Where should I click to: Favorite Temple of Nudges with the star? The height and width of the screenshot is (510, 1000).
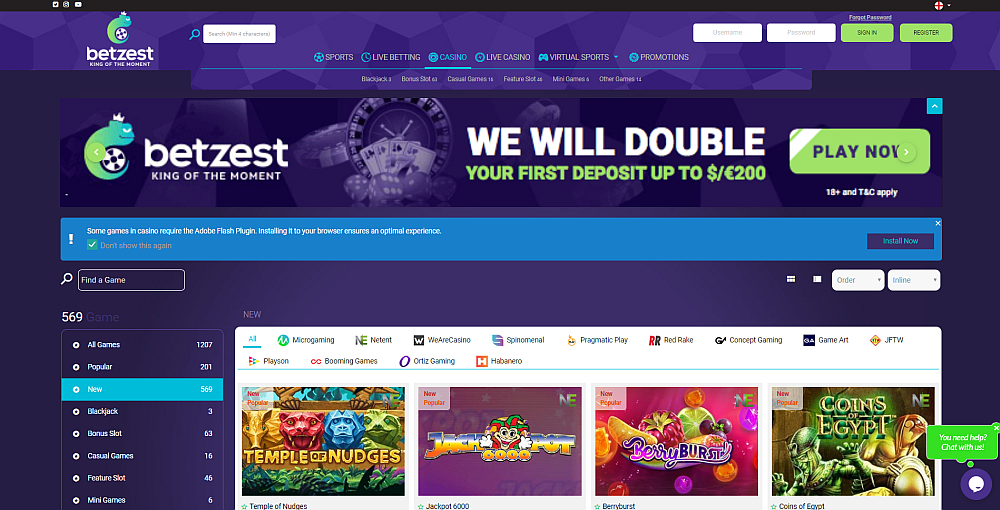(x=244, y=507)
